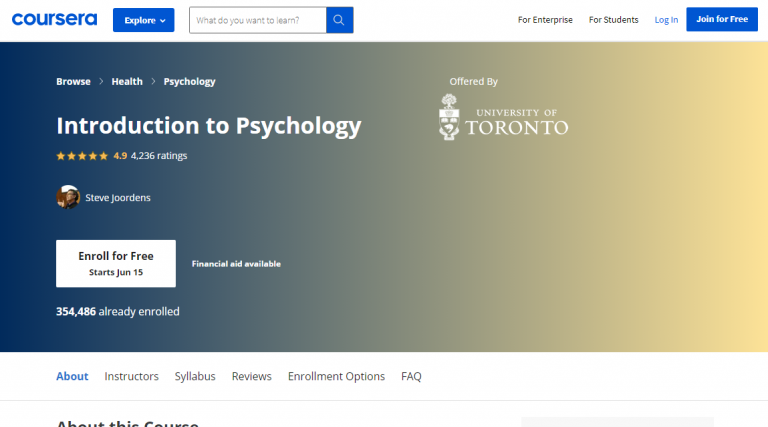Click the Log In link
768x427 pixels.
click(666, 20)
